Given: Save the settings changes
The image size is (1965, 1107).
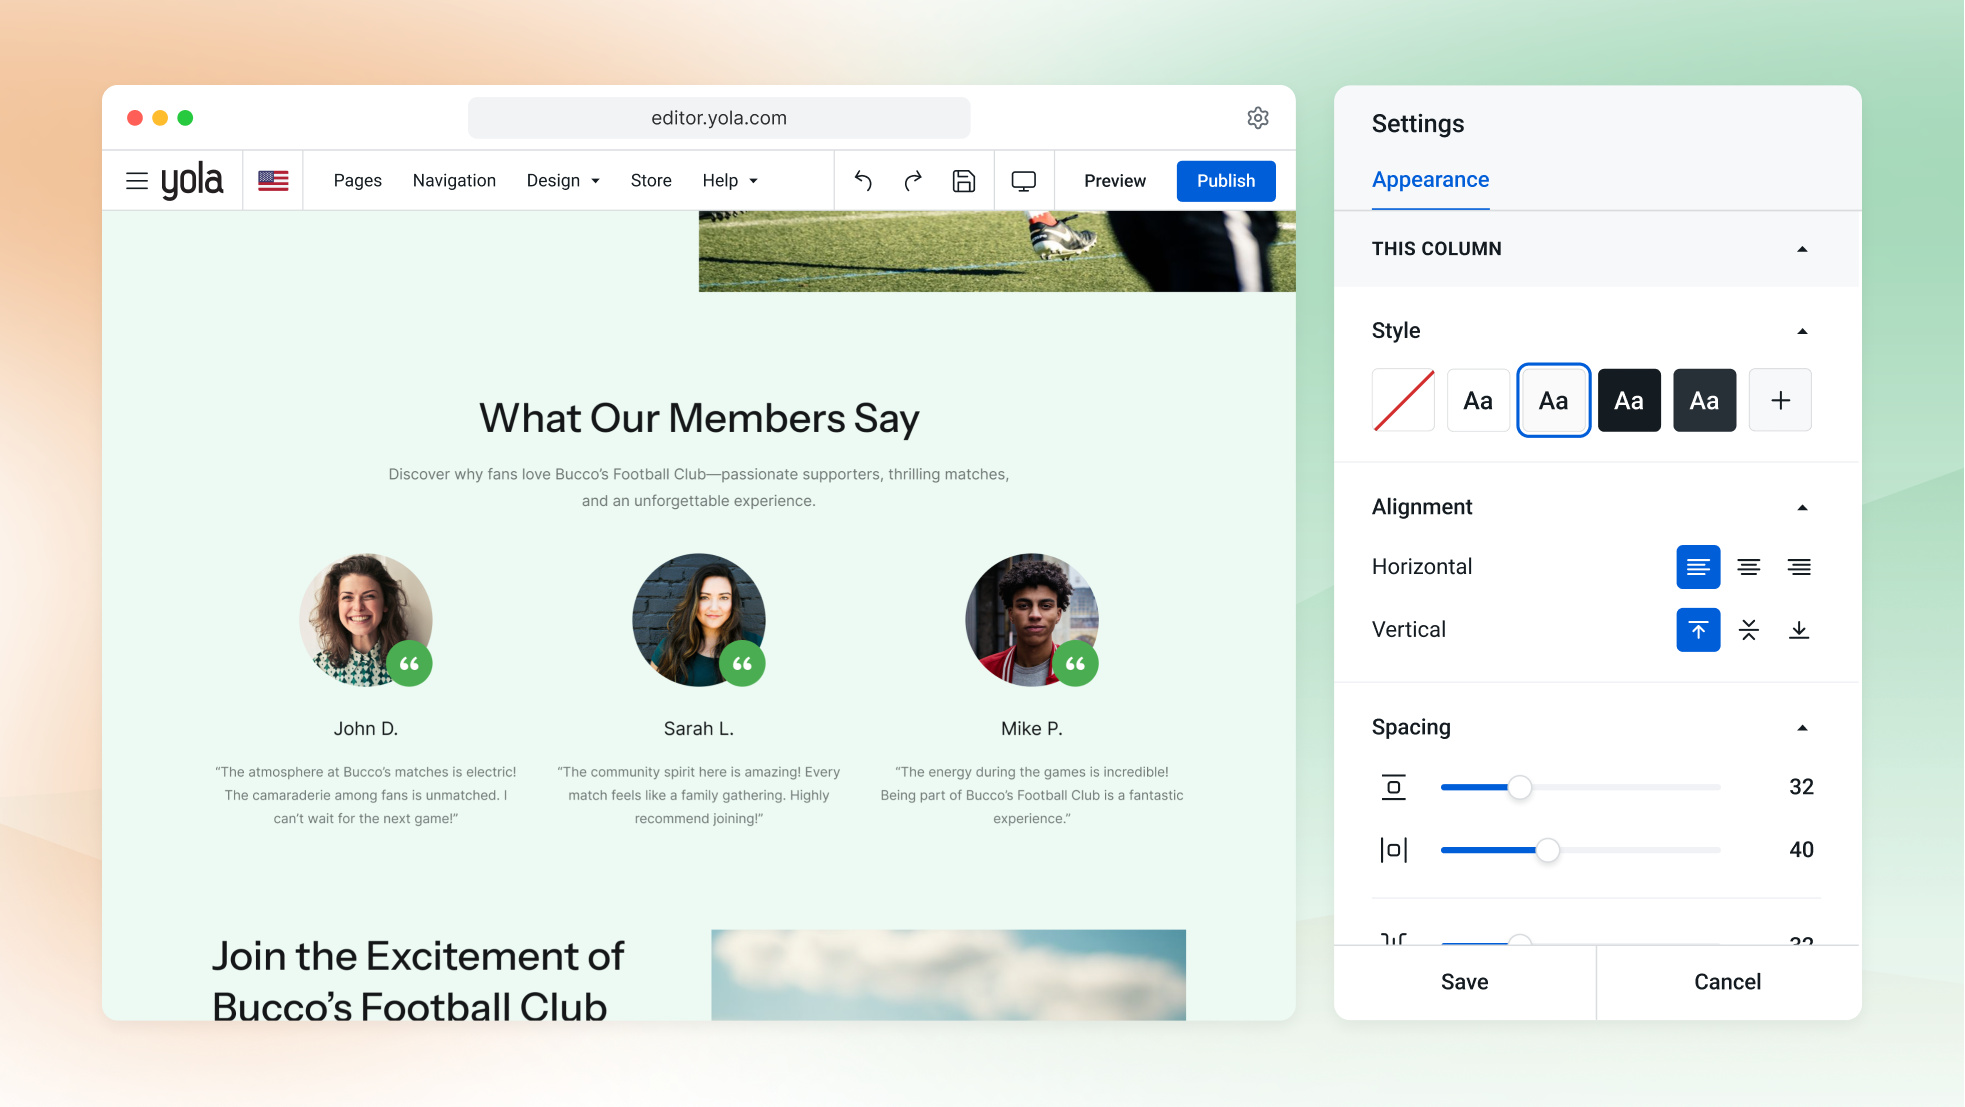Looking at the screenshot, I should click(1465, 982).
